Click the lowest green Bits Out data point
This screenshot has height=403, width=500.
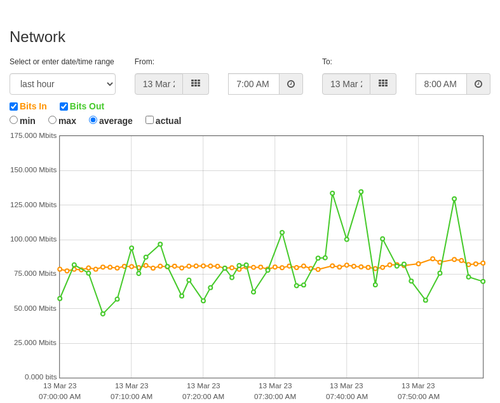click(x=103, y=314)
